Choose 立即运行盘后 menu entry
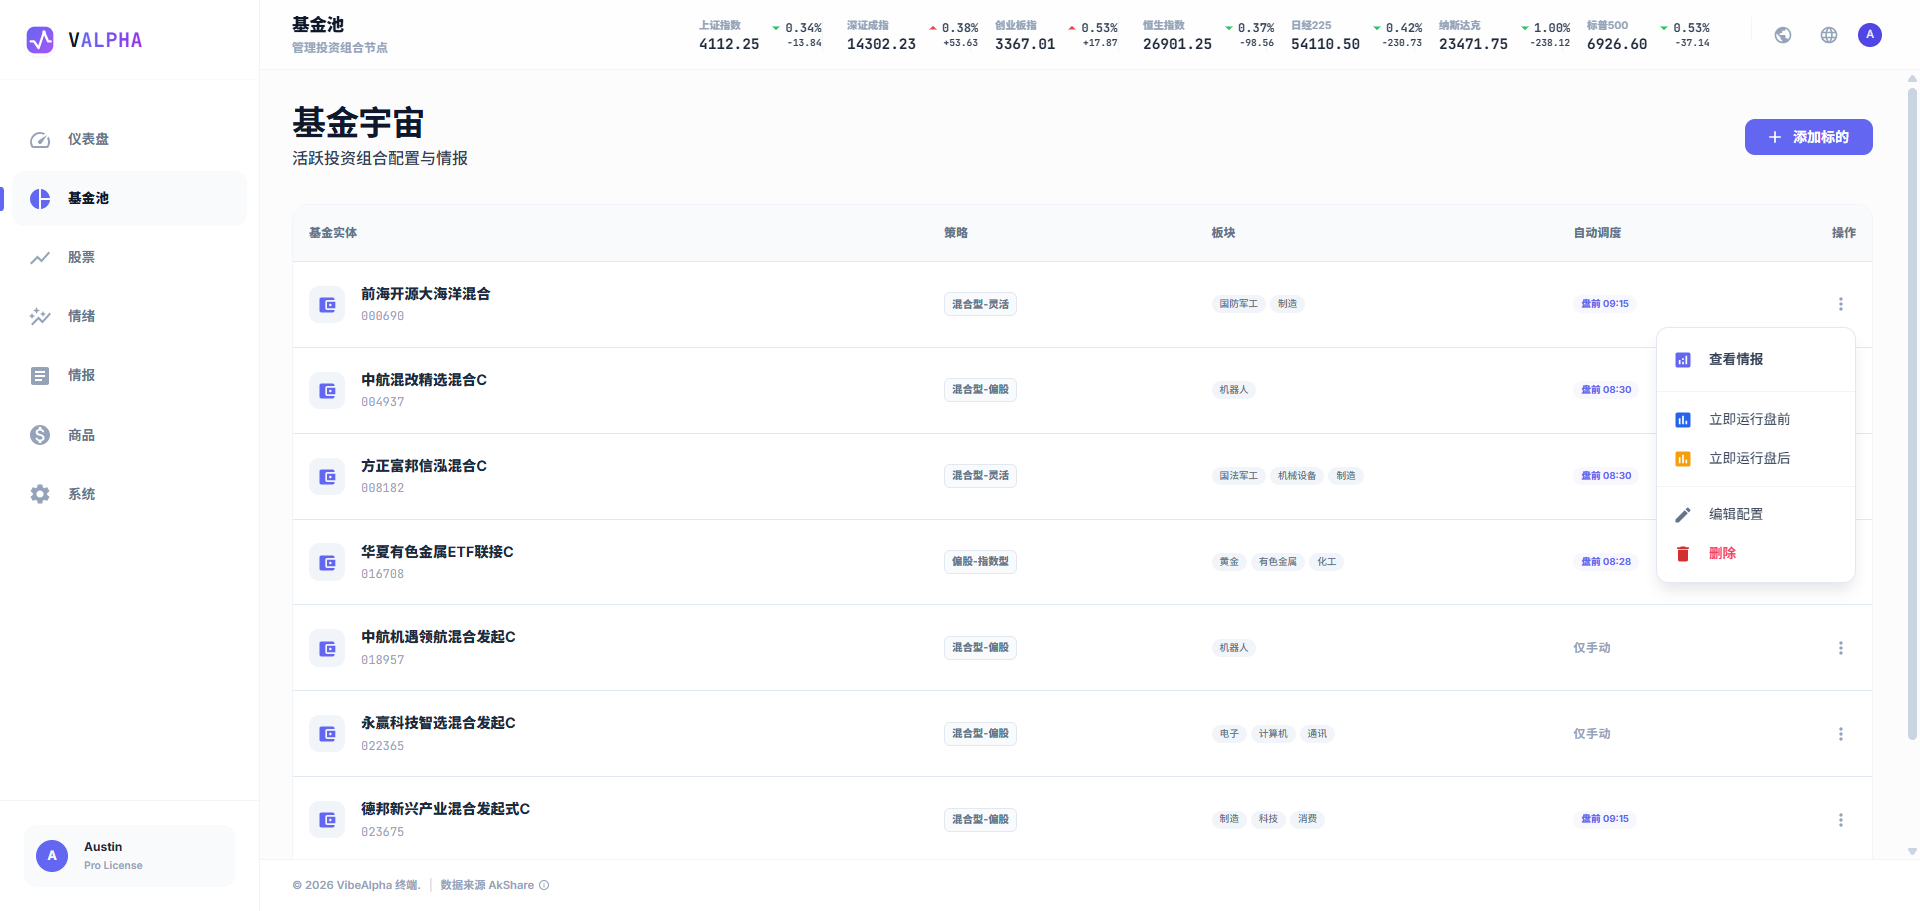 pyautogui.click(x=1756, y=459)
